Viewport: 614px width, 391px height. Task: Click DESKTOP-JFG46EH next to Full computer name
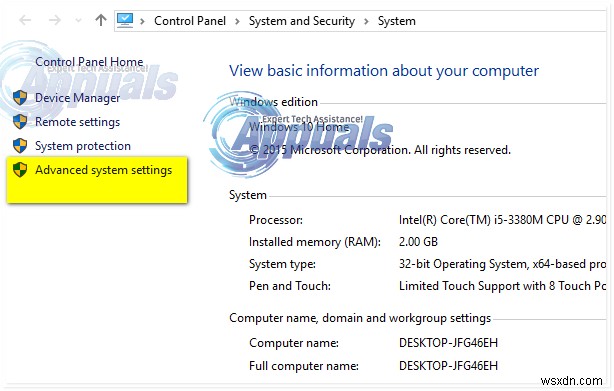[448, 366]
